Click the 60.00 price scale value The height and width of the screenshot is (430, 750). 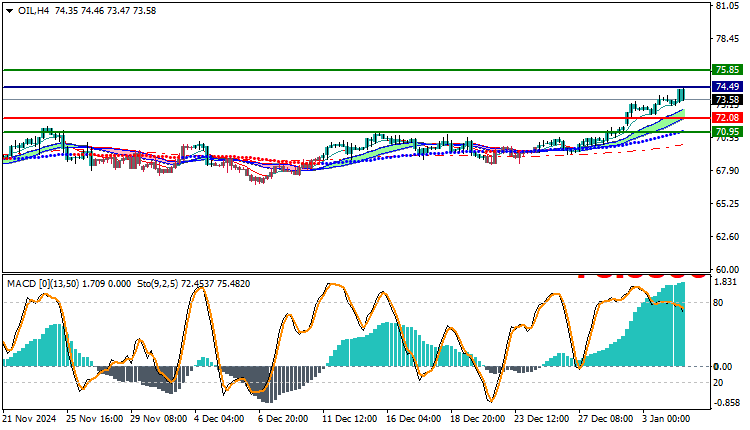(x=727, y=269)
